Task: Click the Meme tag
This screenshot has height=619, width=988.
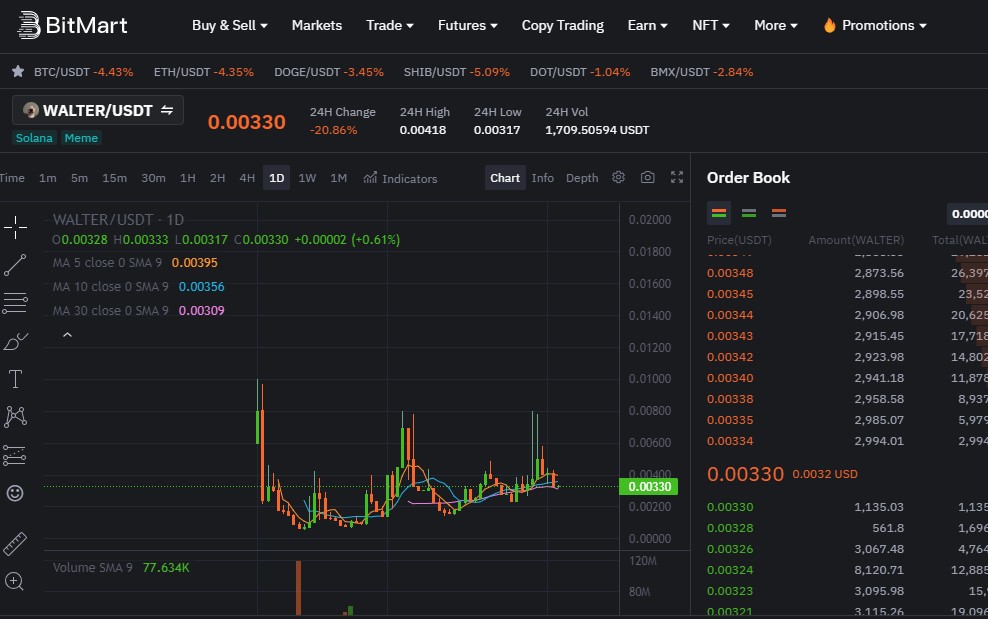Action: (81, 138)
